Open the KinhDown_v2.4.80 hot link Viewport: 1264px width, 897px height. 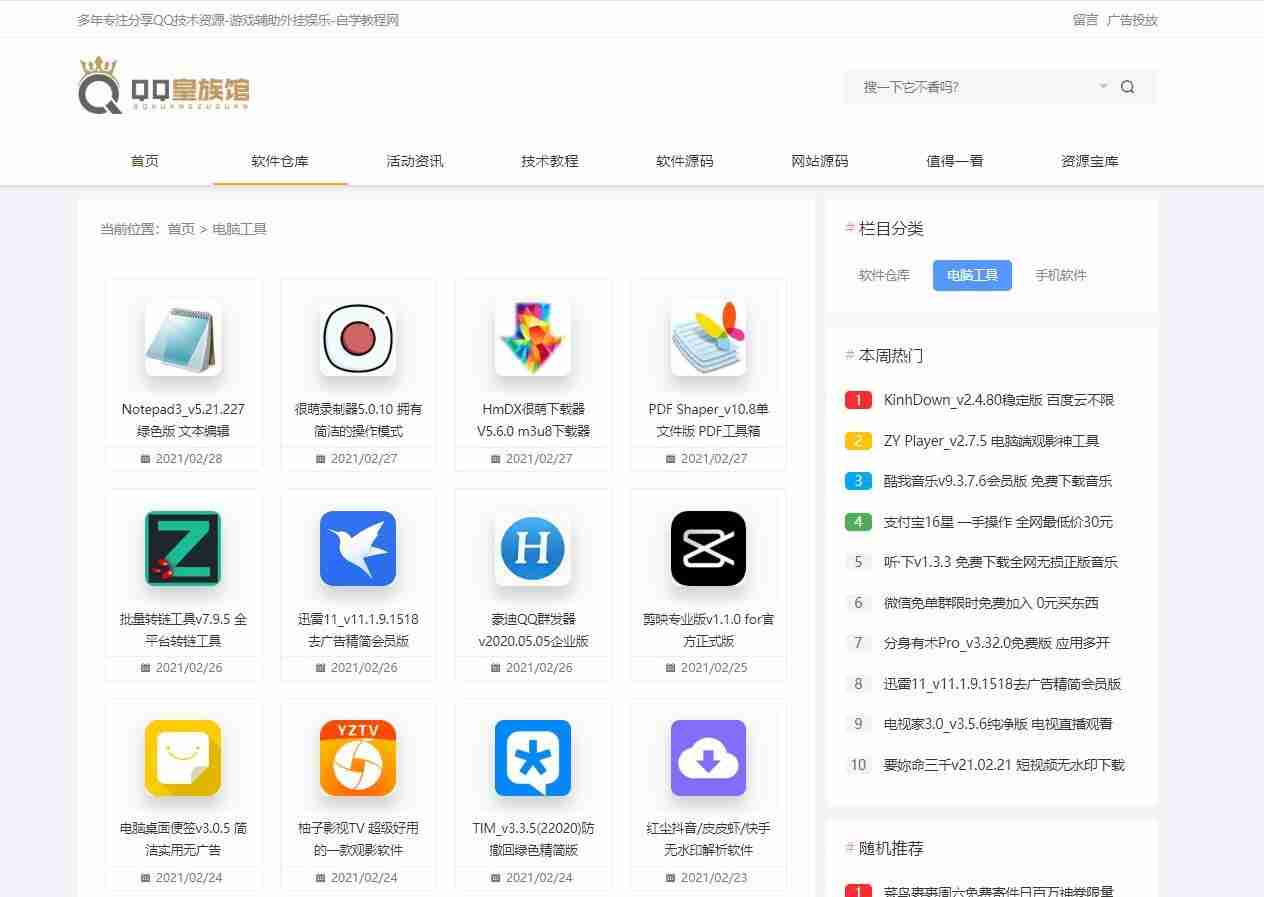[x=998, y=400]
